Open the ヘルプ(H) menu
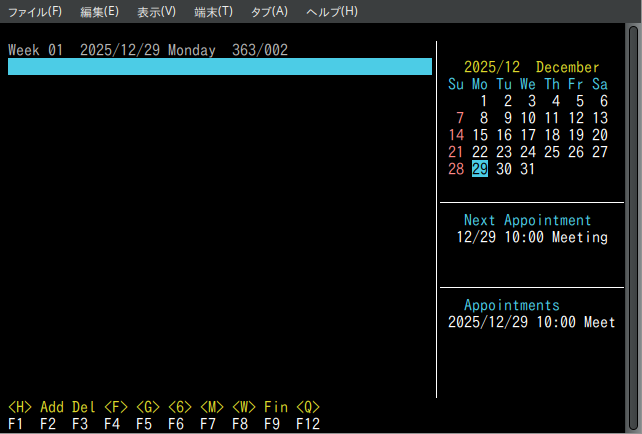This screenshot has width=642, height=434. tap(331, 12)
